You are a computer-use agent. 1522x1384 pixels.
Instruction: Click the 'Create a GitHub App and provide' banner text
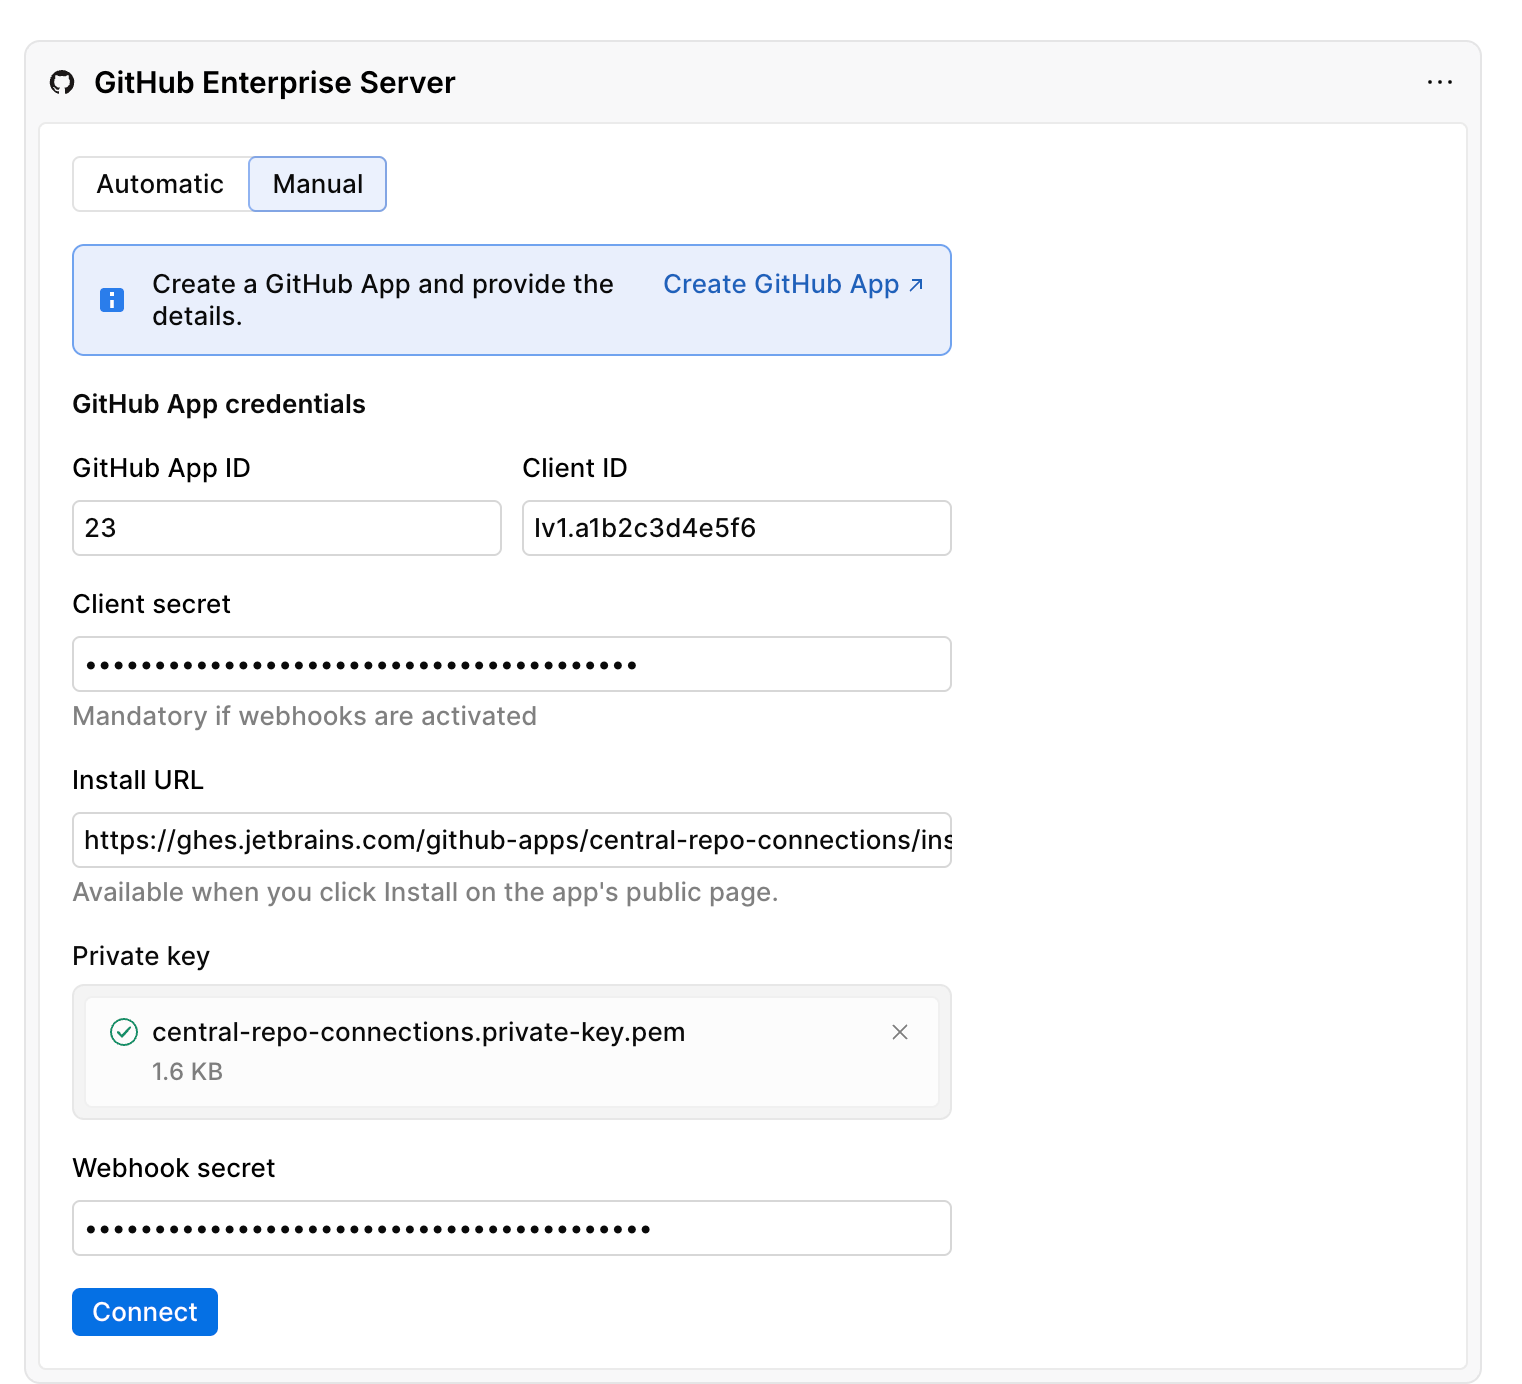(383, 300)
